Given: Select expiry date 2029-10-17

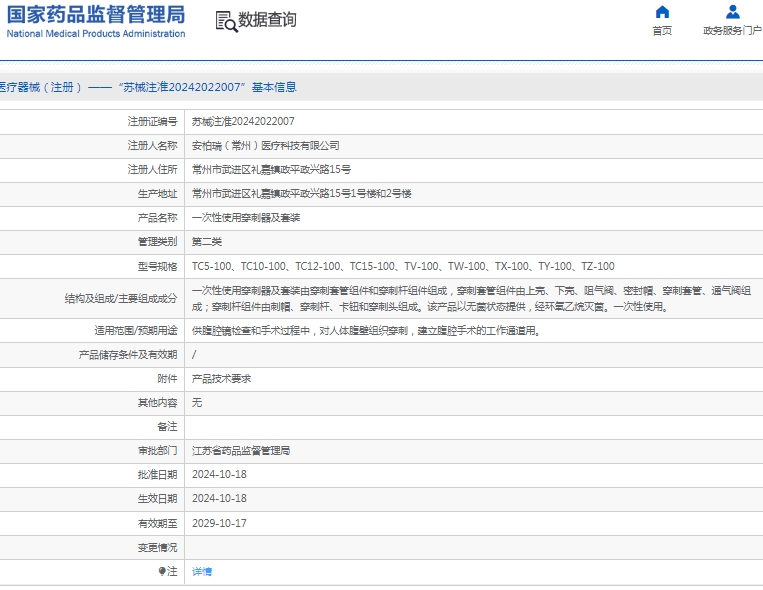Looking at the screenshot, I should coord(219,523).
